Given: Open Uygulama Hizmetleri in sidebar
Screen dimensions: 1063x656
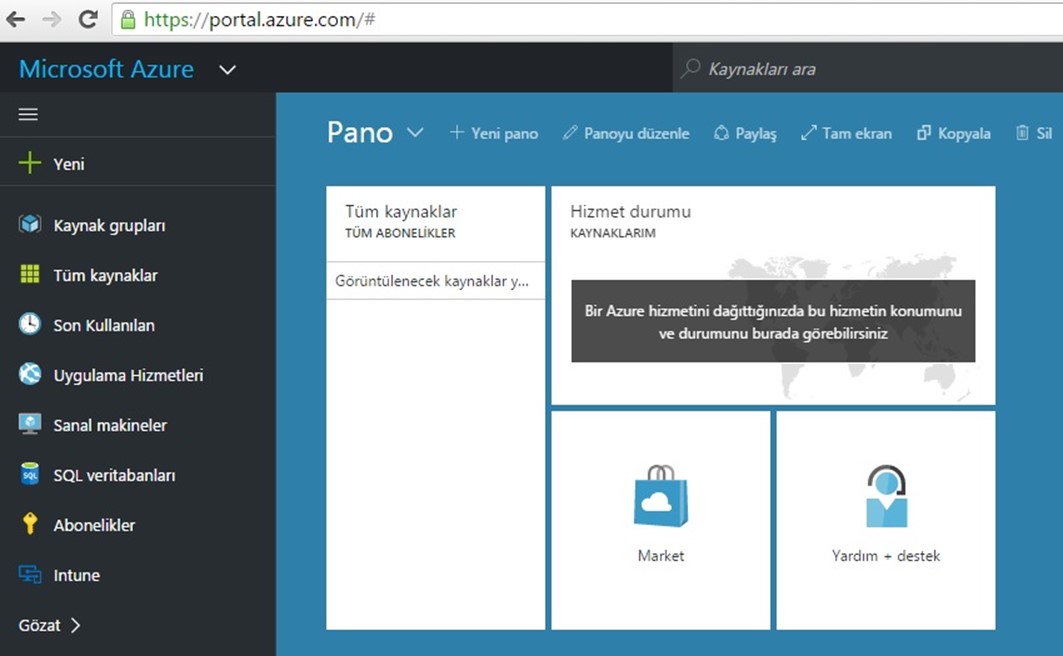Looking at the screenshot, I should coord(128,375).
